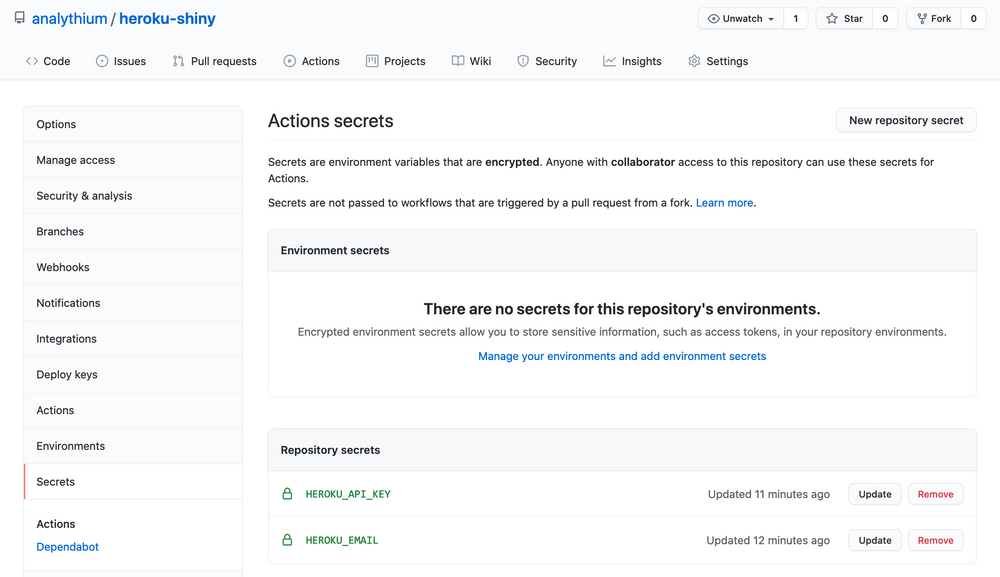
Task: Click the lock icon next to HEROKU_EMAIL
Action: click(288, 539)
